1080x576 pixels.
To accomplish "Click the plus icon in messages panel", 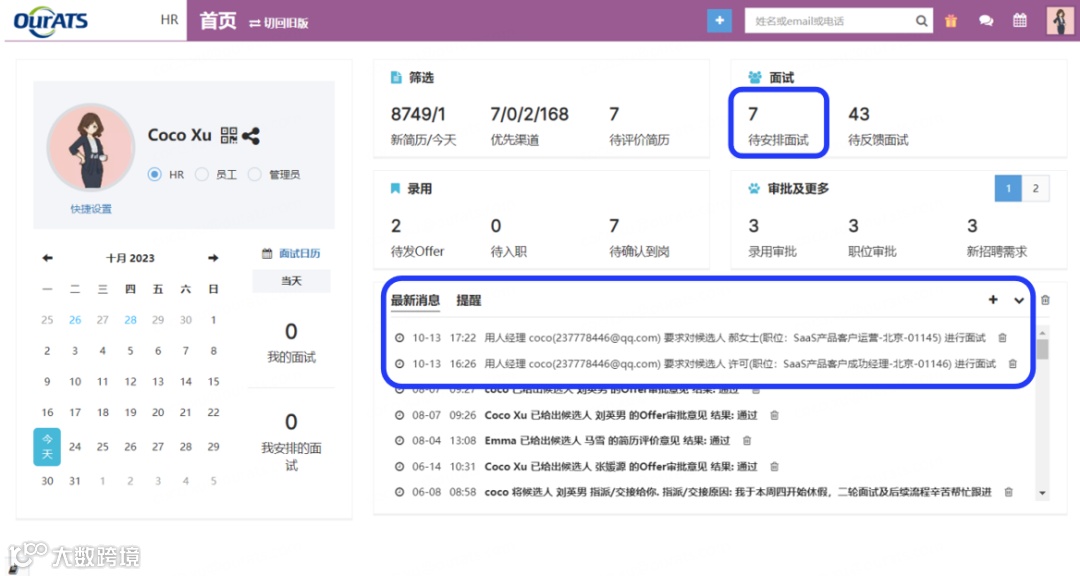I will pos(993,299).
